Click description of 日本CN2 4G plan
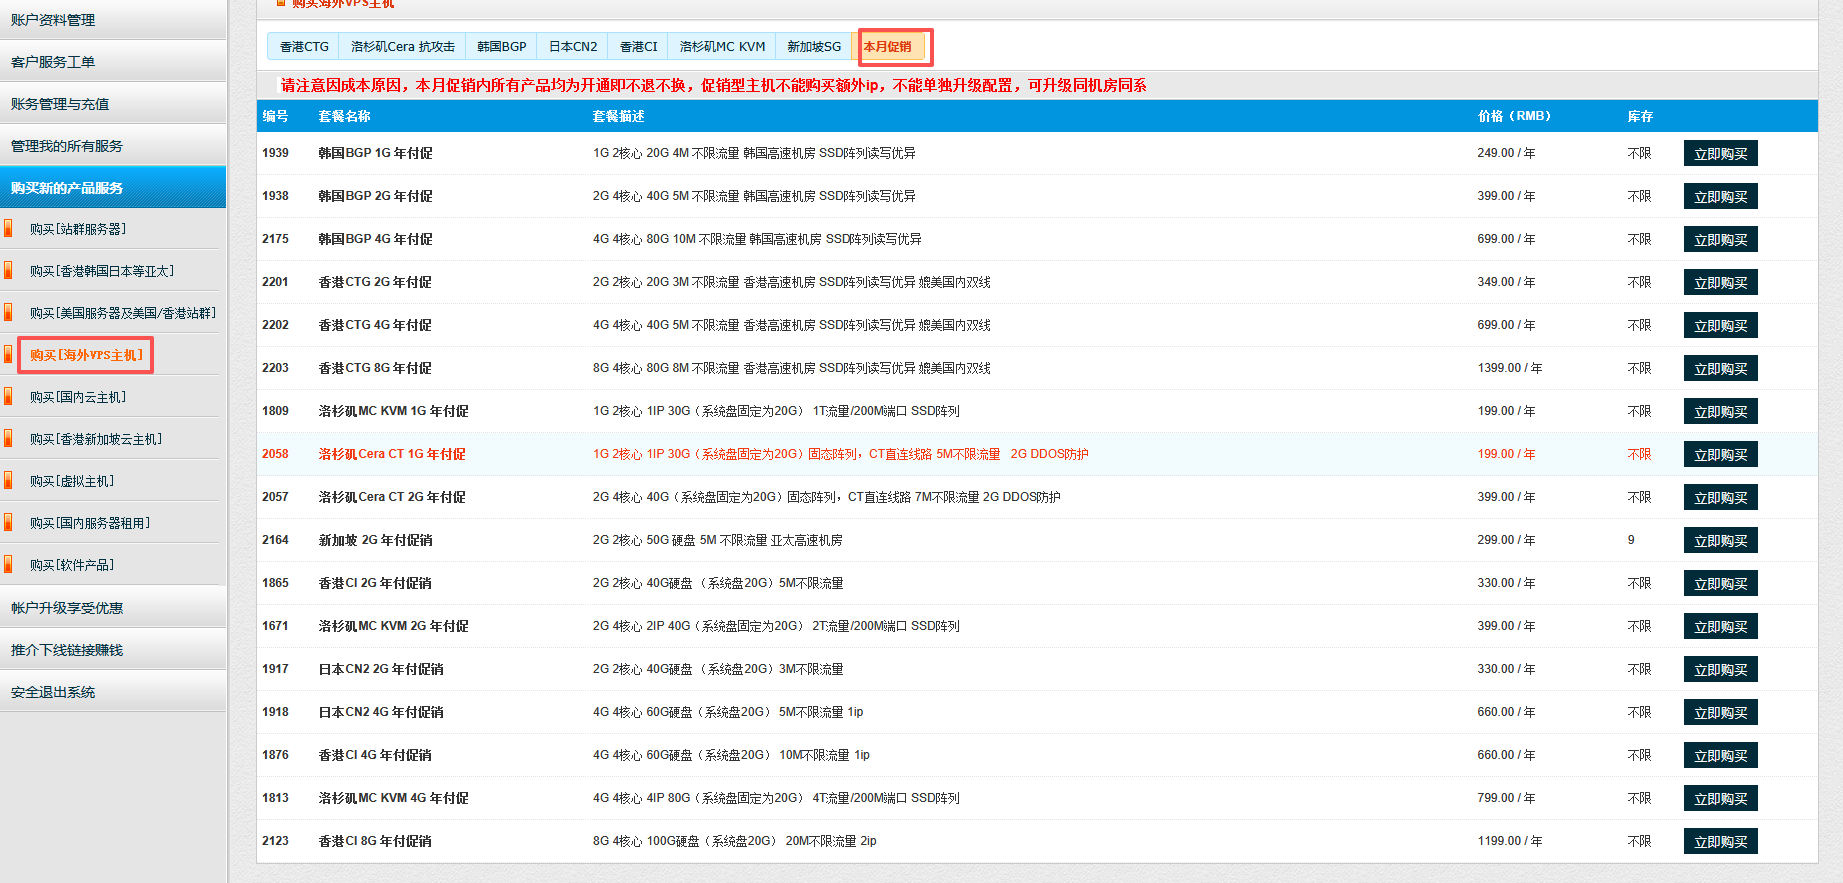Screen dimensions: 1843x883 [x=728, y=712]
